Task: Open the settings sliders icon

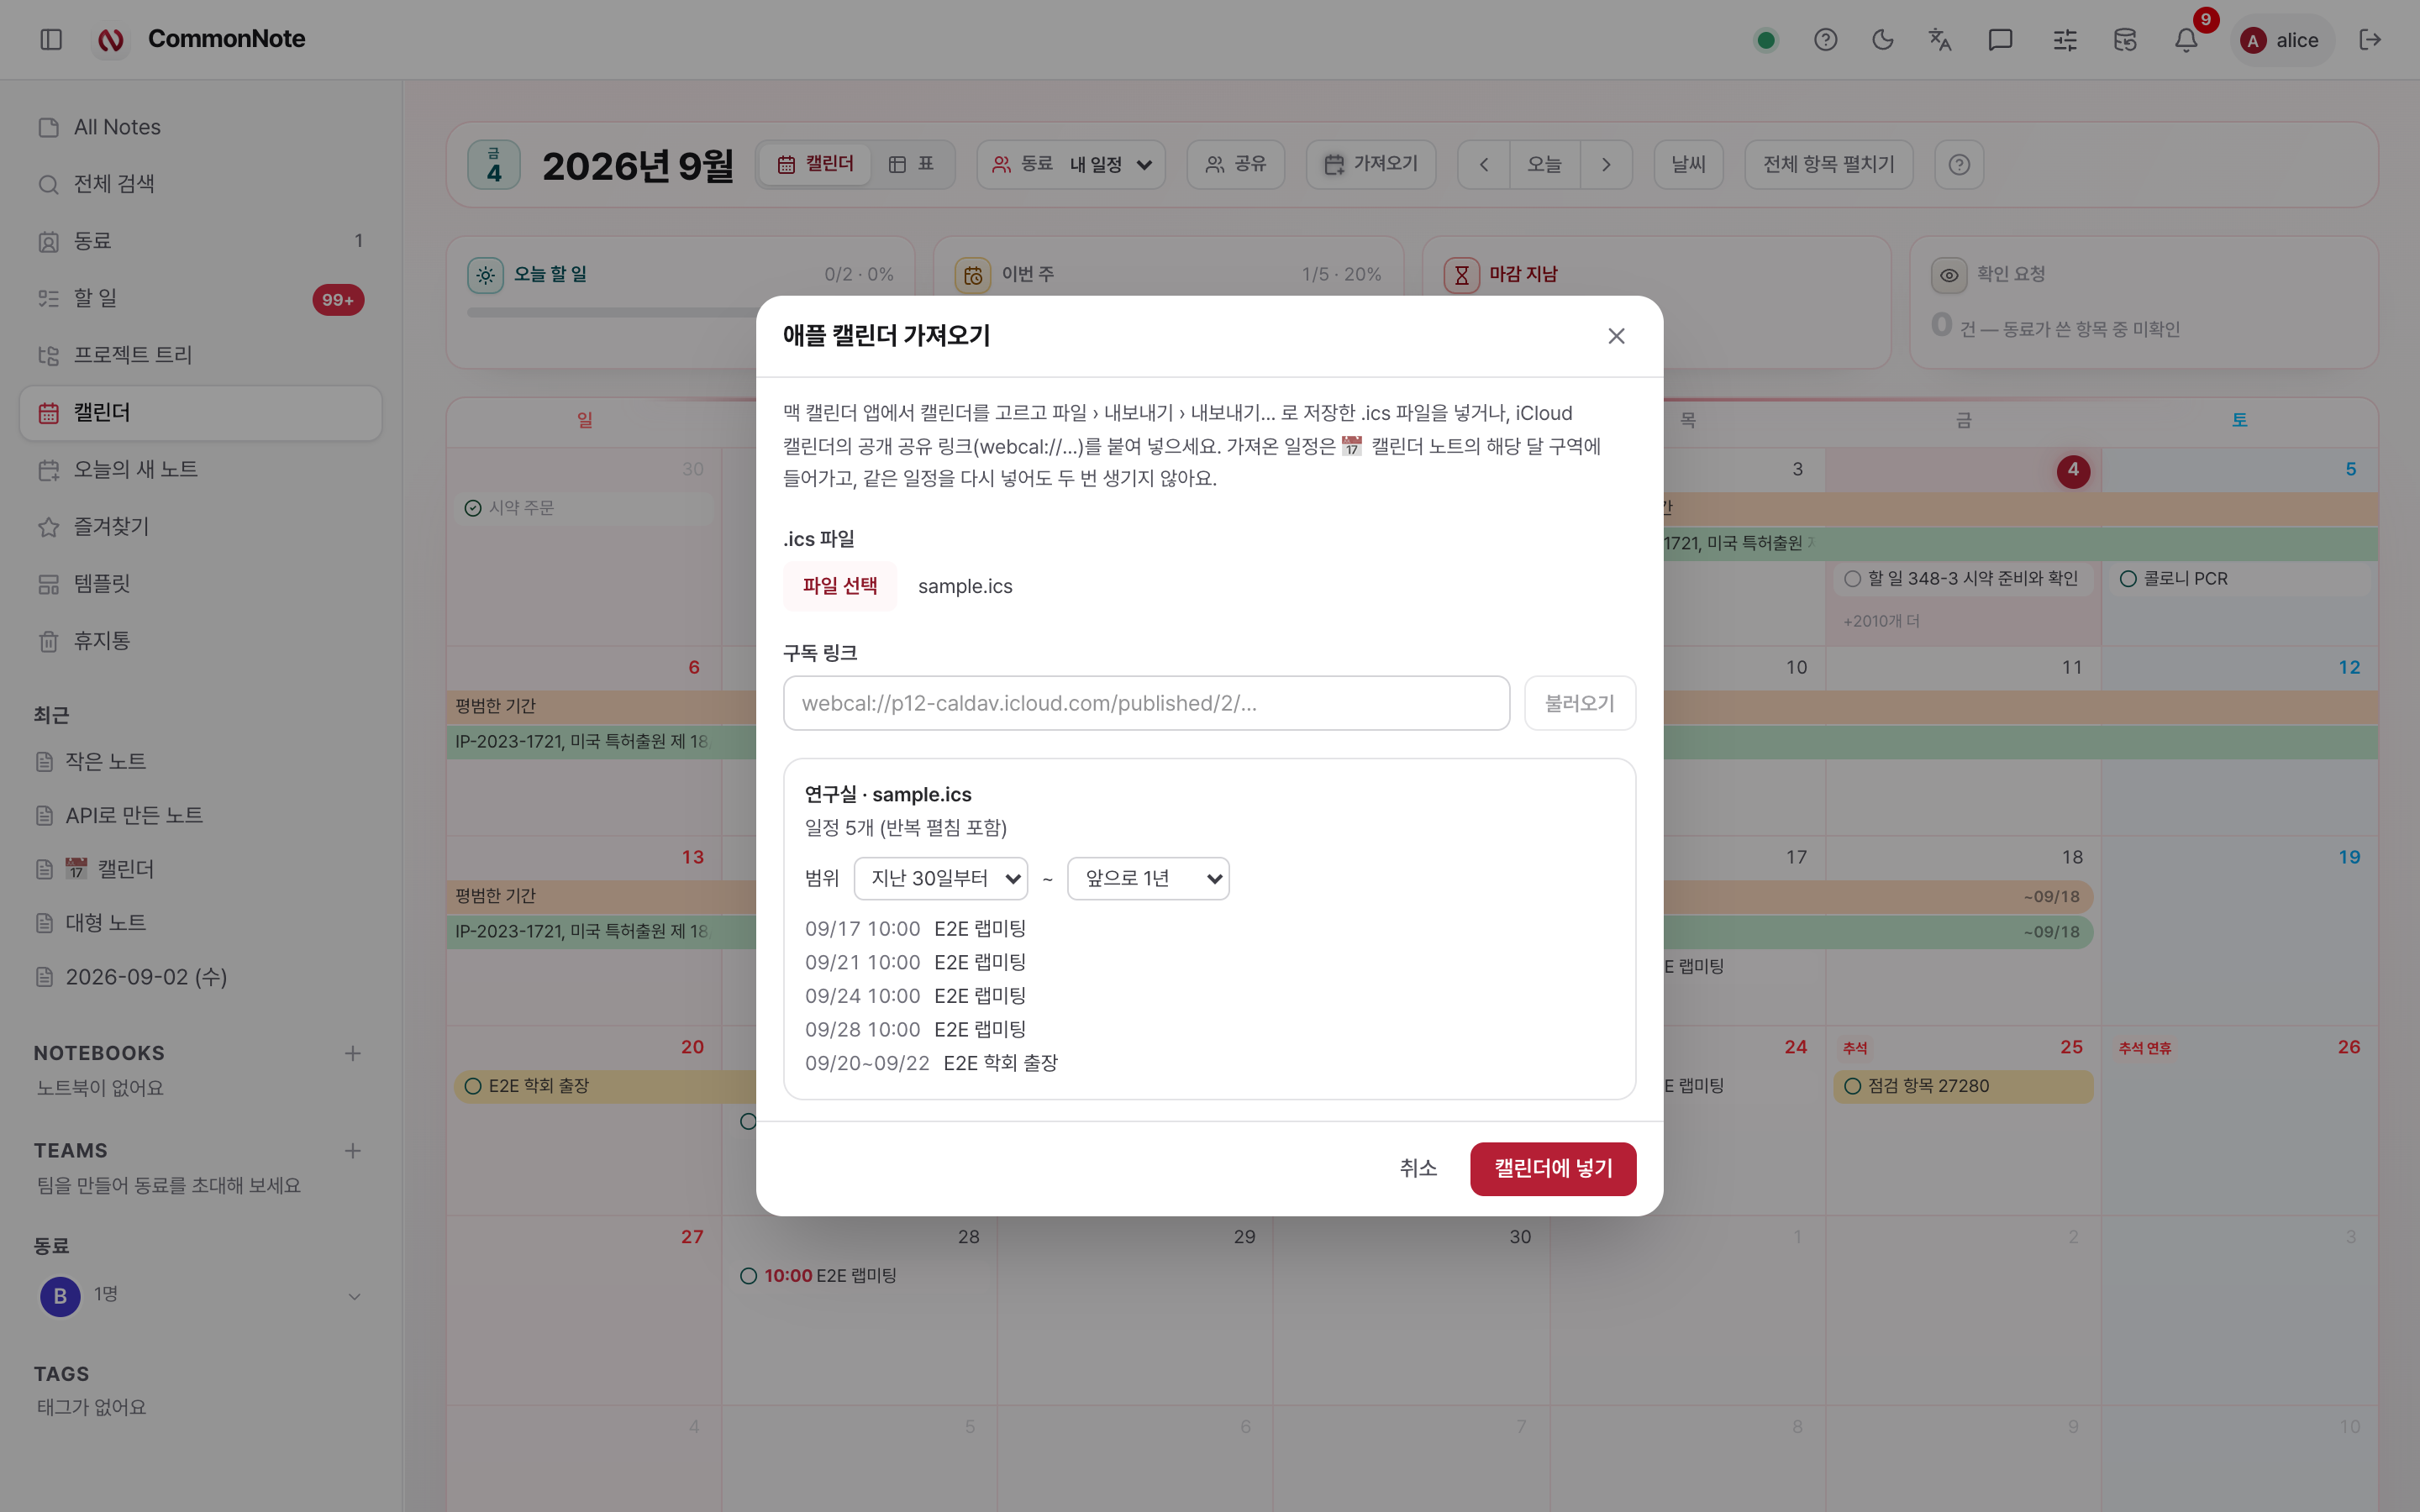Action: [2065, 40]
